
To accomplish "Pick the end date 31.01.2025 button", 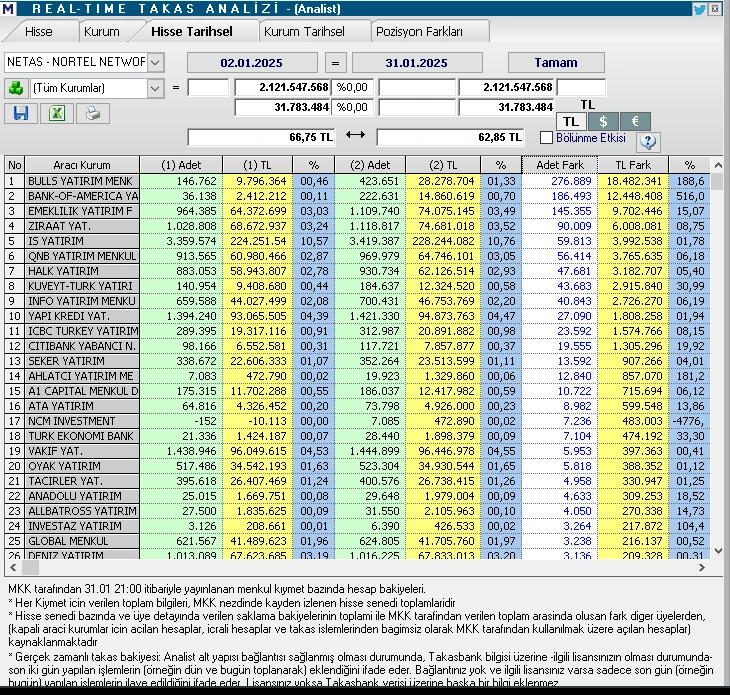I will point(417,62).
